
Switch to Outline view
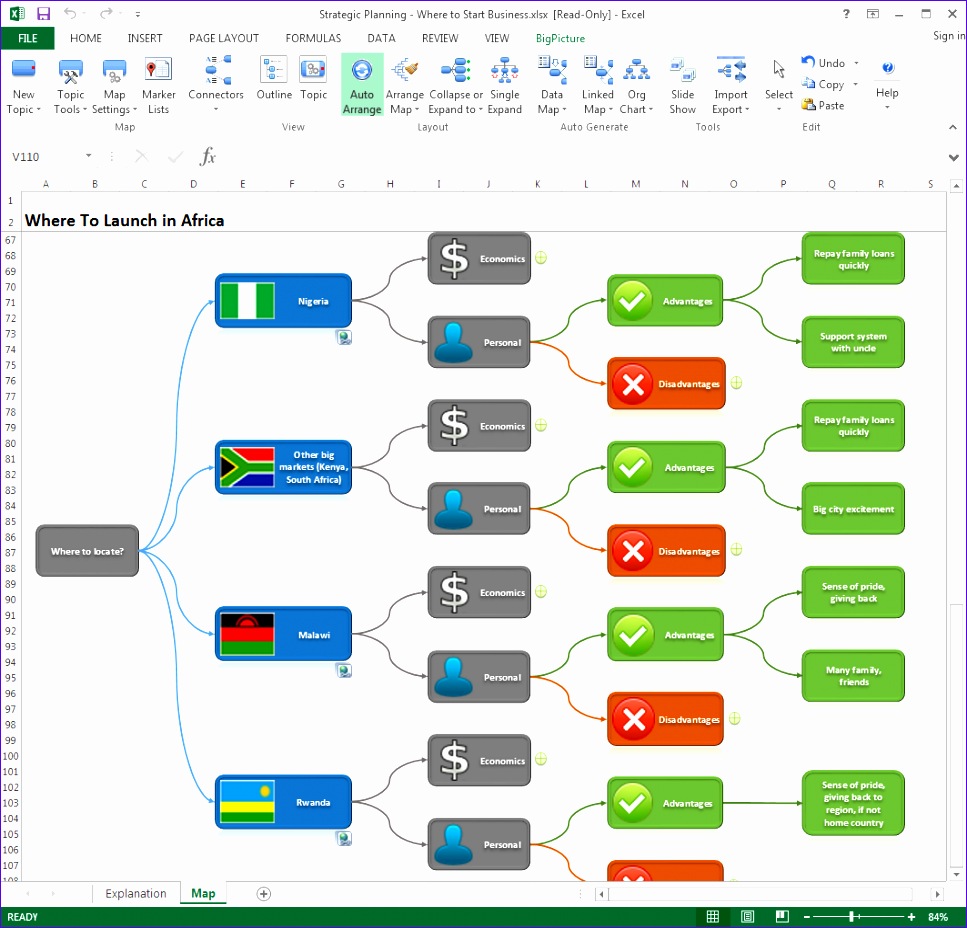(x=274, y=79)
